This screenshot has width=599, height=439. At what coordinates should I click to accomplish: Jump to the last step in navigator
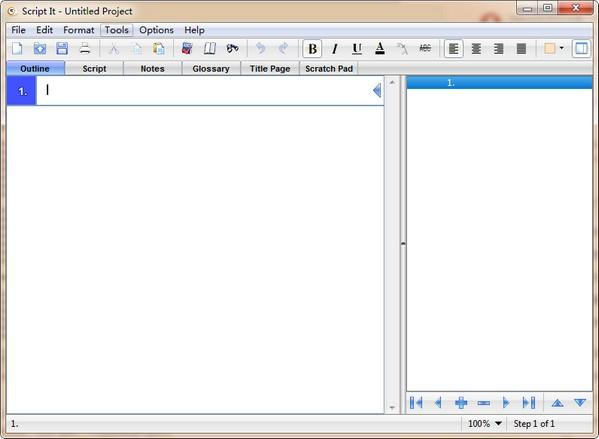click(x=529, y=403)
